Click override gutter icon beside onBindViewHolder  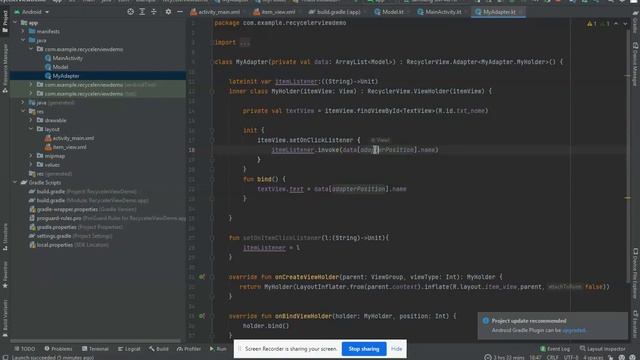(x=202, y=316)
